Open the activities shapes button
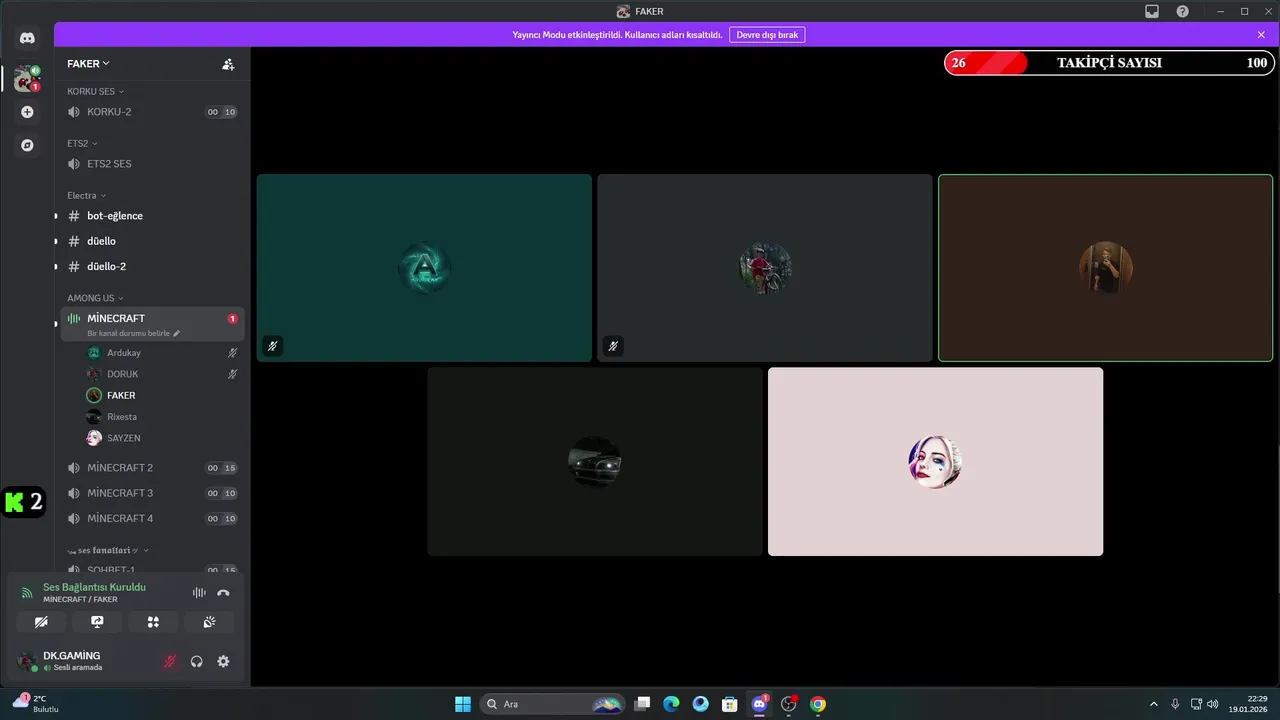Screen dimensions: 1280x720 coord(153,622)
